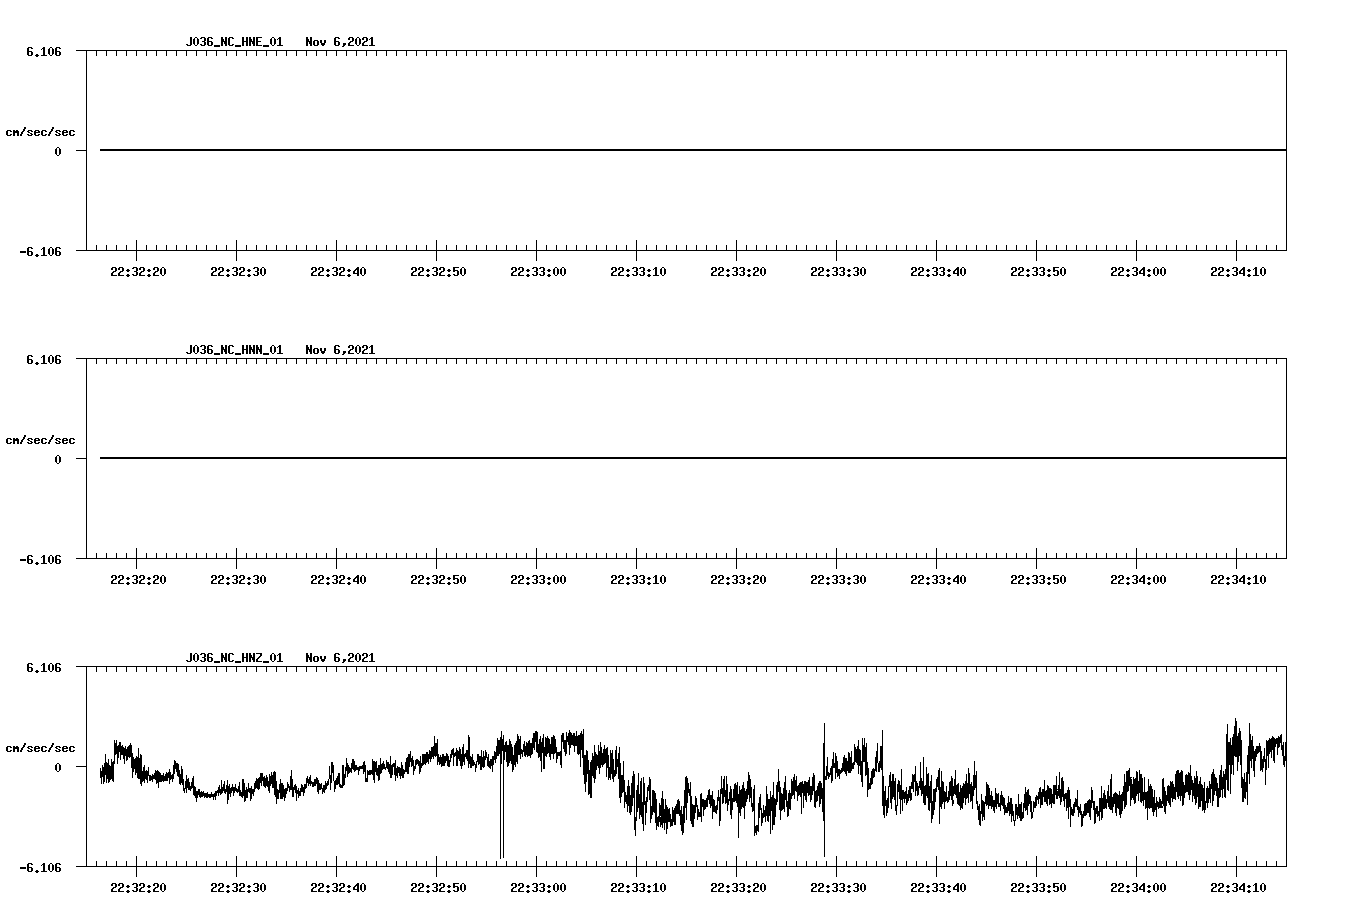Click 22:33:20 time label under HNE plot
Image resolution: width=1358 pixels, height=924 pixels.
(x=738, y=272)
